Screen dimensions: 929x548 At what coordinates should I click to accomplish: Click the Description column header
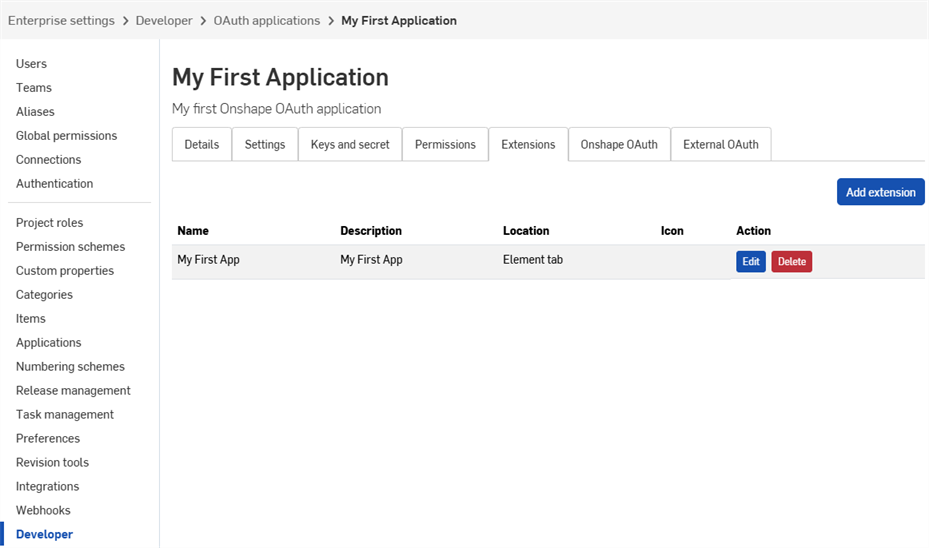pyautogui.click(x=371, y=231)
